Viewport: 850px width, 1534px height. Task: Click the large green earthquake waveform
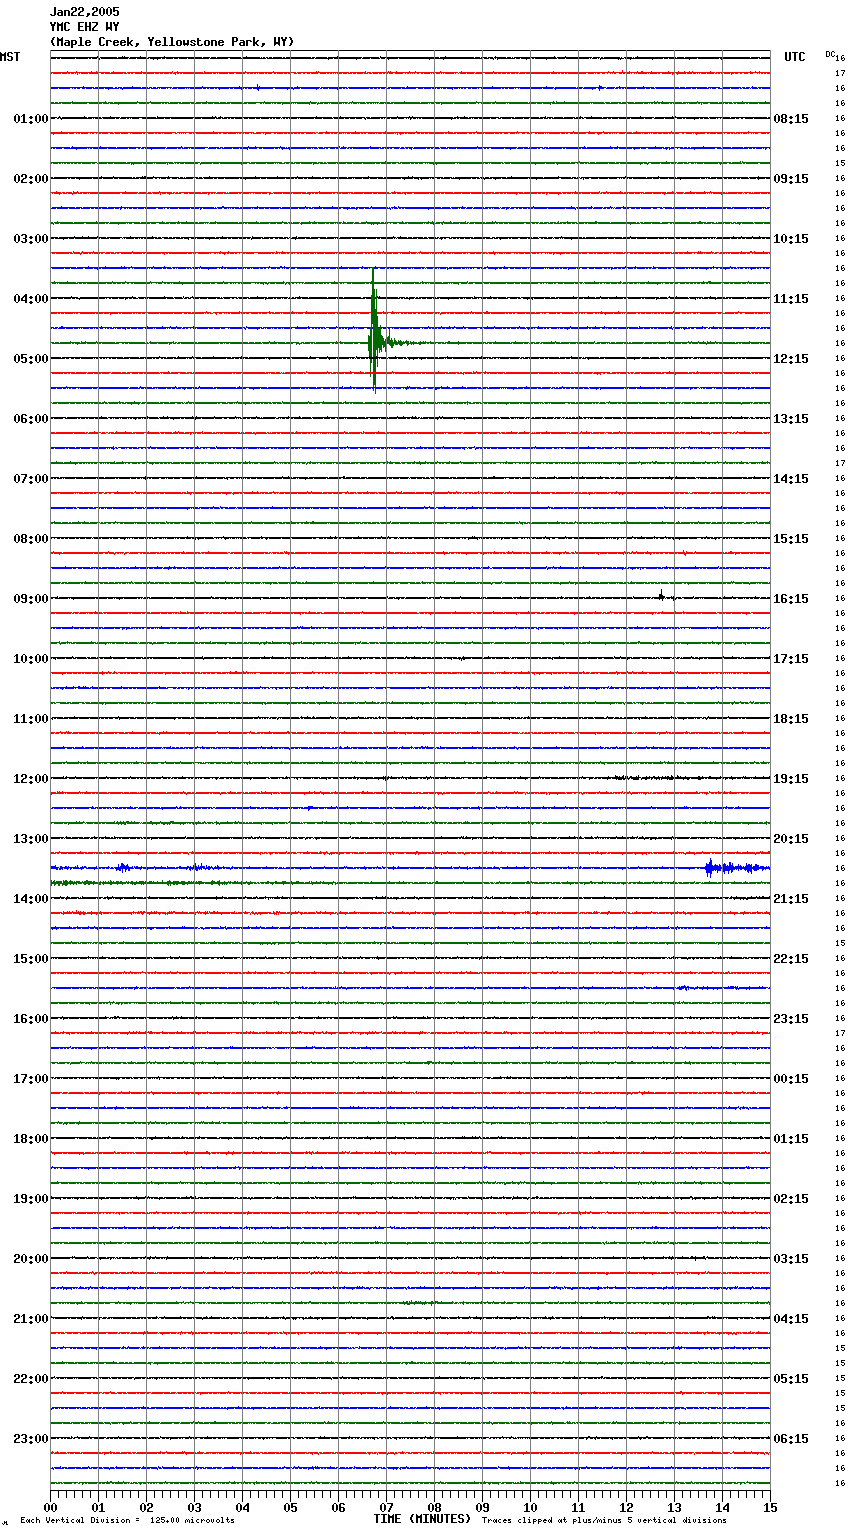point(378,330)
